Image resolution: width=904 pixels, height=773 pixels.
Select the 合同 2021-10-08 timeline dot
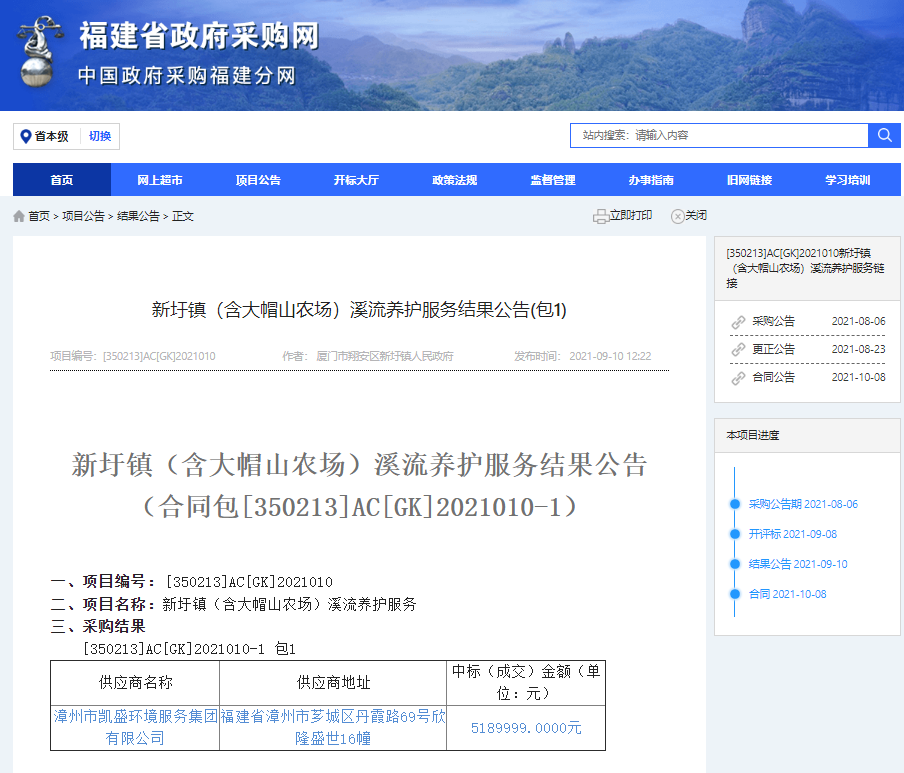734,594
